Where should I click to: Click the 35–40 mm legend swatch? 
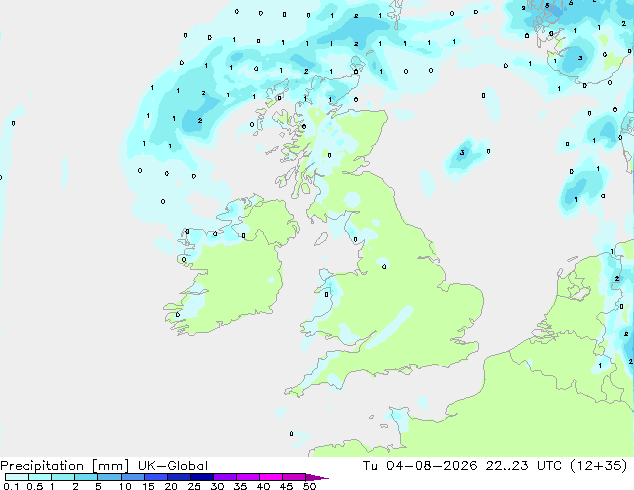248,477
